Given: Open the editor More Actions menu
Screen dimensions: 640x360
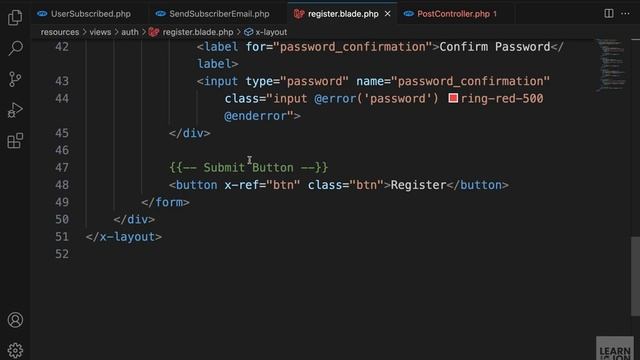Looking at the screenshot, I should 625,13.
